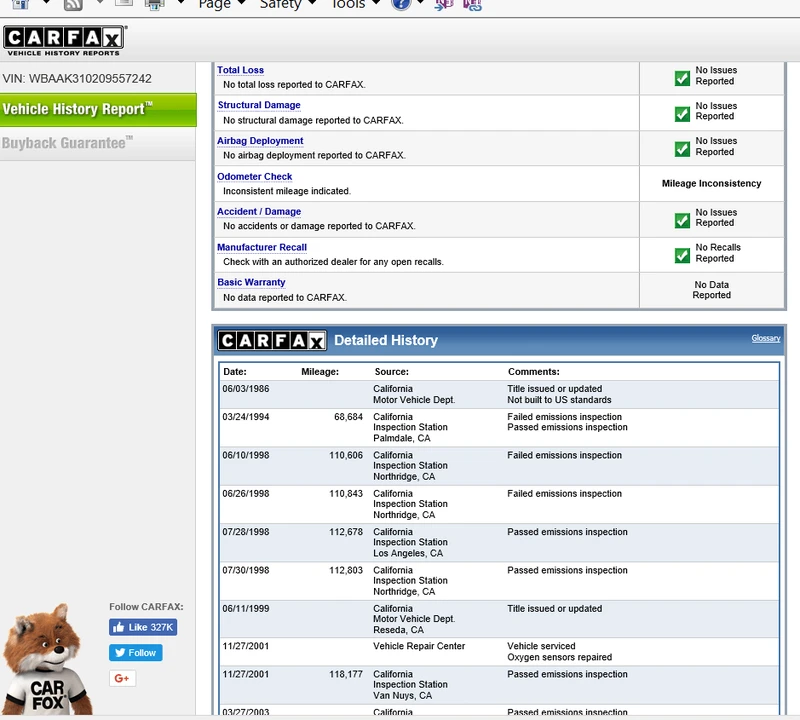Click the CARFAX Vehicle History Reports logo
This screenshot has height=720, width=800.
tap(64, 41)
